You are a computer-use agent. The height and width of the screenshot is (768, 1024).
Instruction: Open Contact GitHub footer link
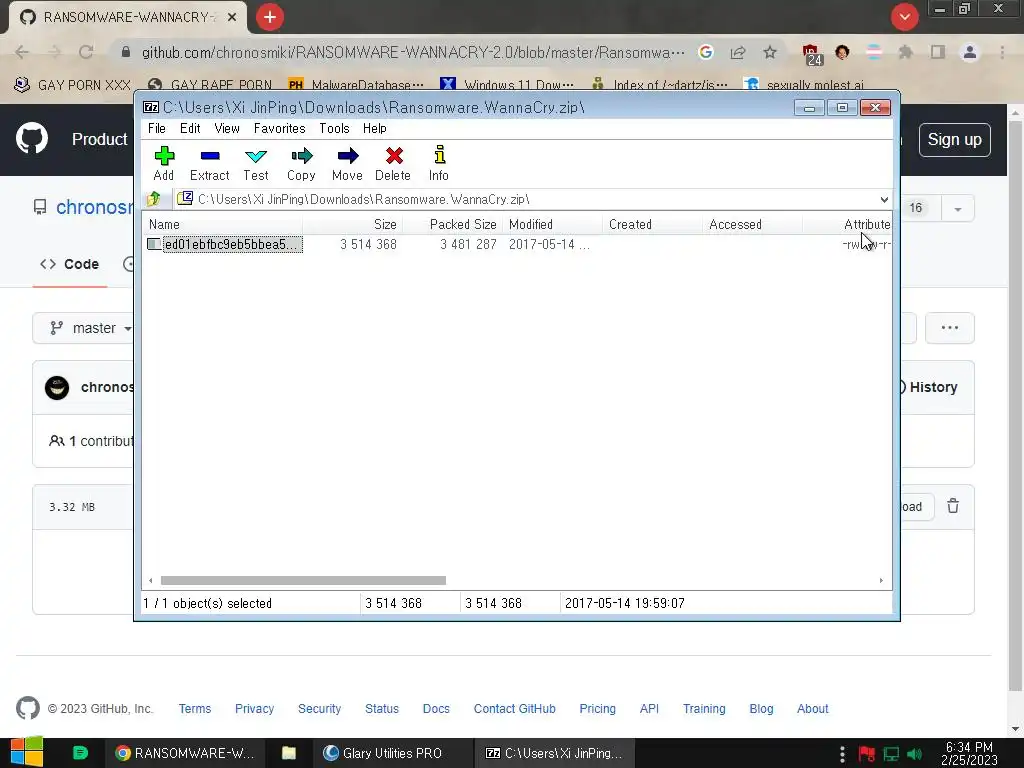tap(515, 709)
